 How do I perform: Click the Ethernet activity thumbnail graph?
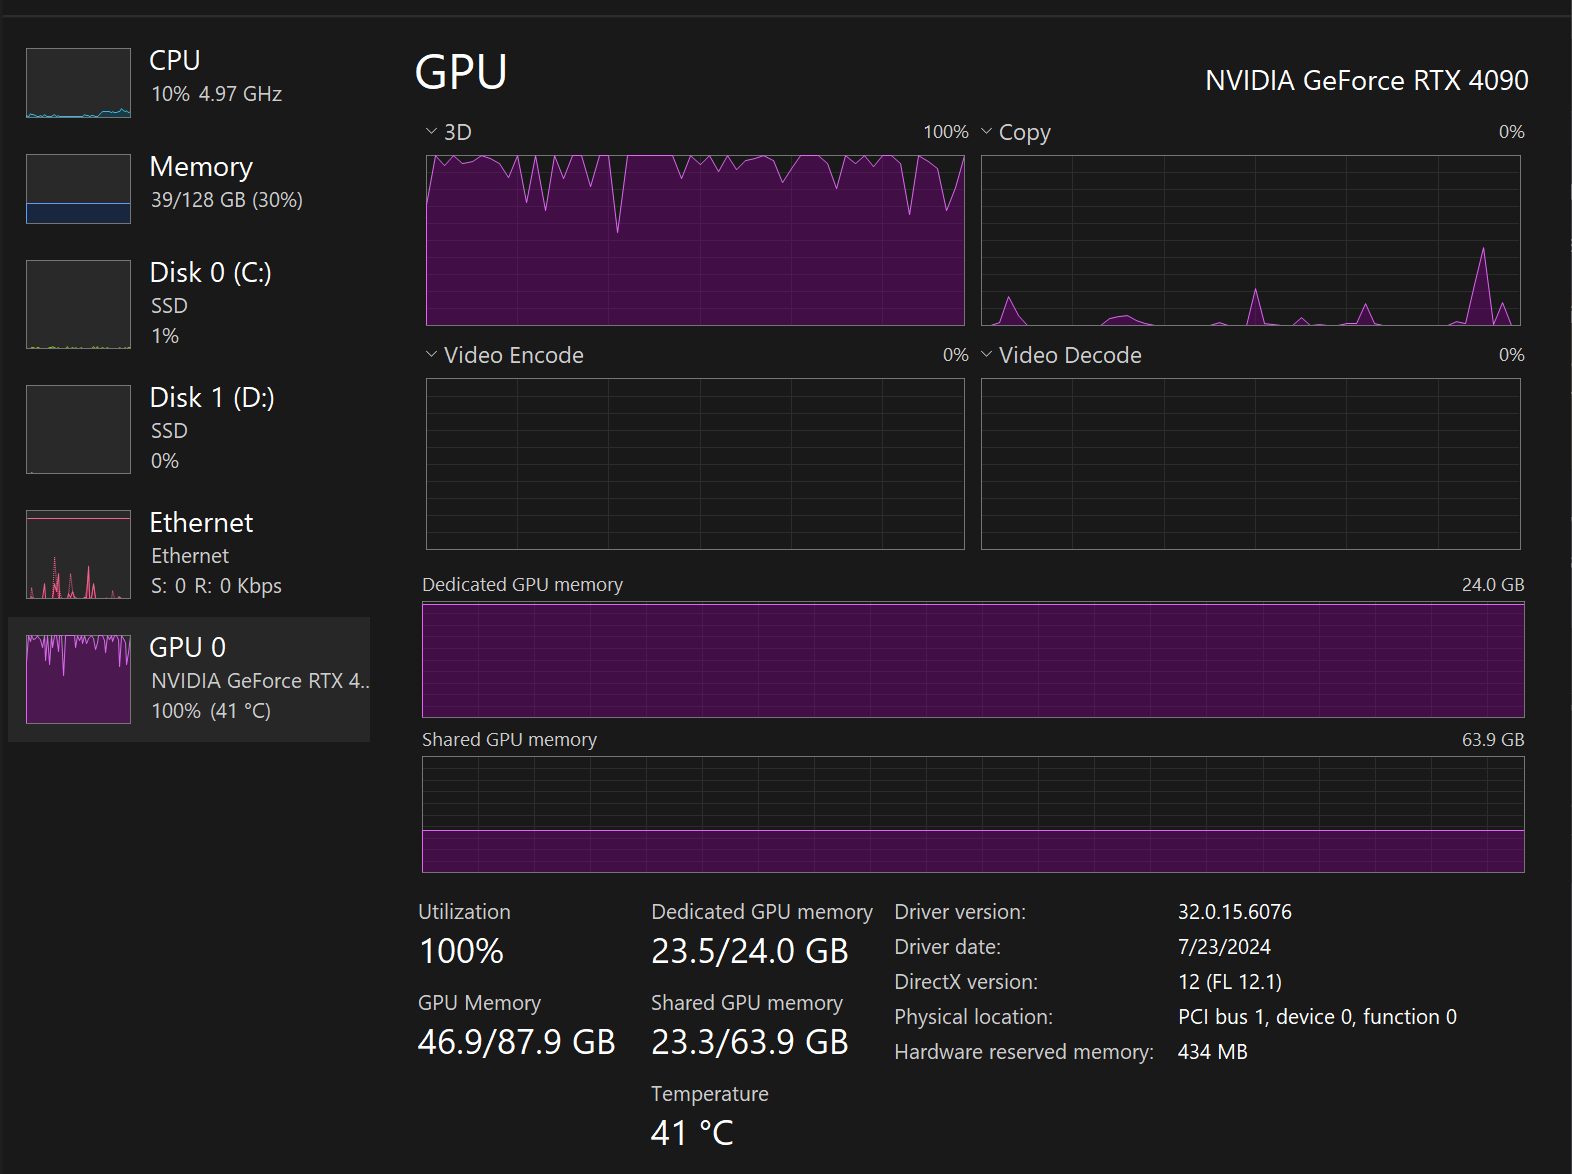point(78,554)
